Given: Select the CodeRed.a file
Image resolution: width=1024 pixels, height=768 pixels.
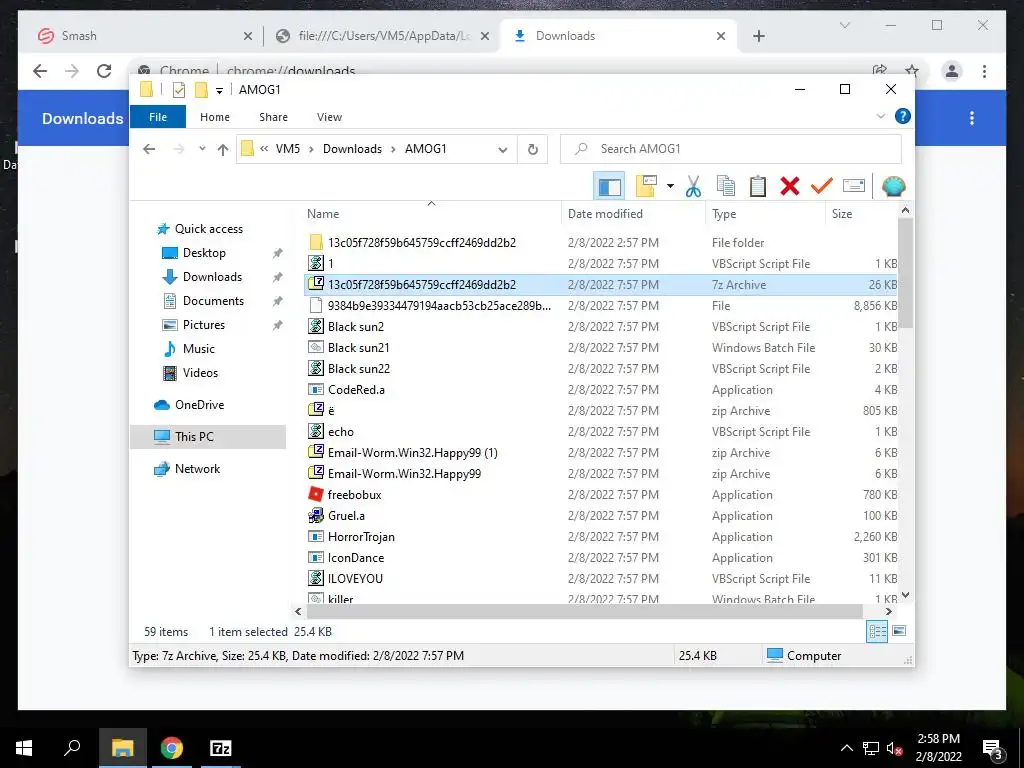Looking at the screenshot, I should (356, 390).
